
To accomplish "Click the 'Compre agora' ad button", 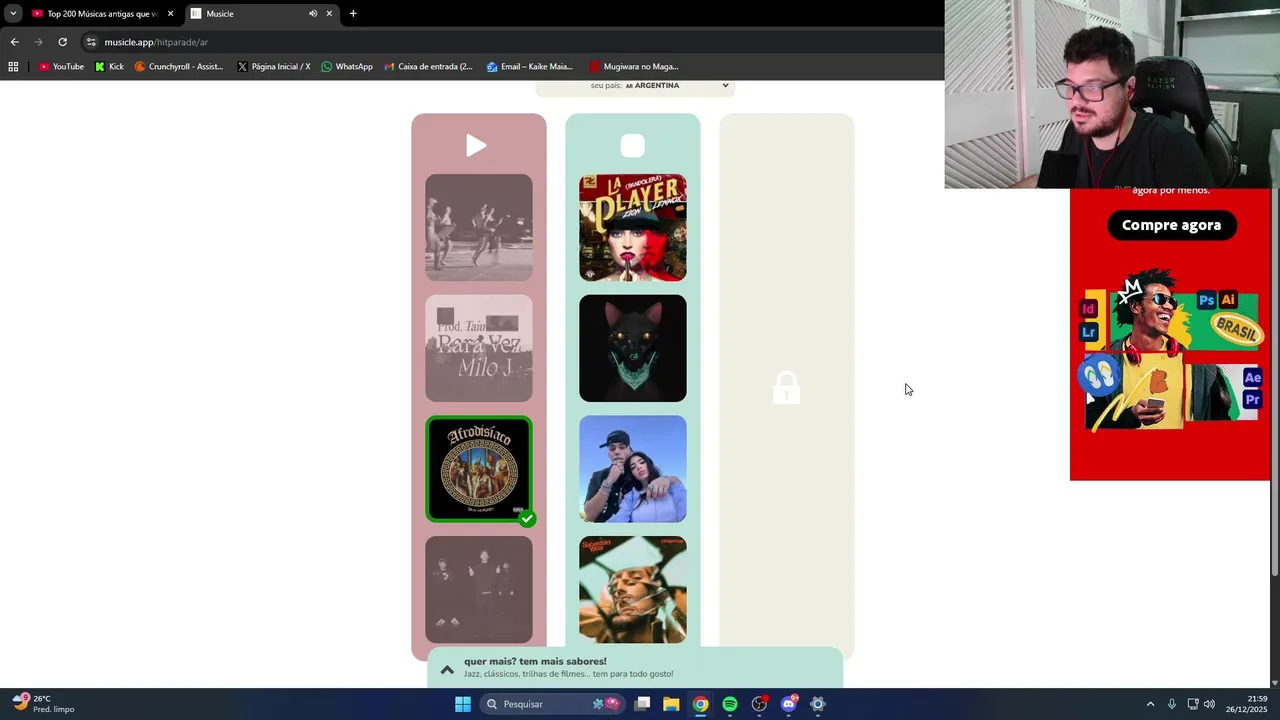I will 1171,225.
